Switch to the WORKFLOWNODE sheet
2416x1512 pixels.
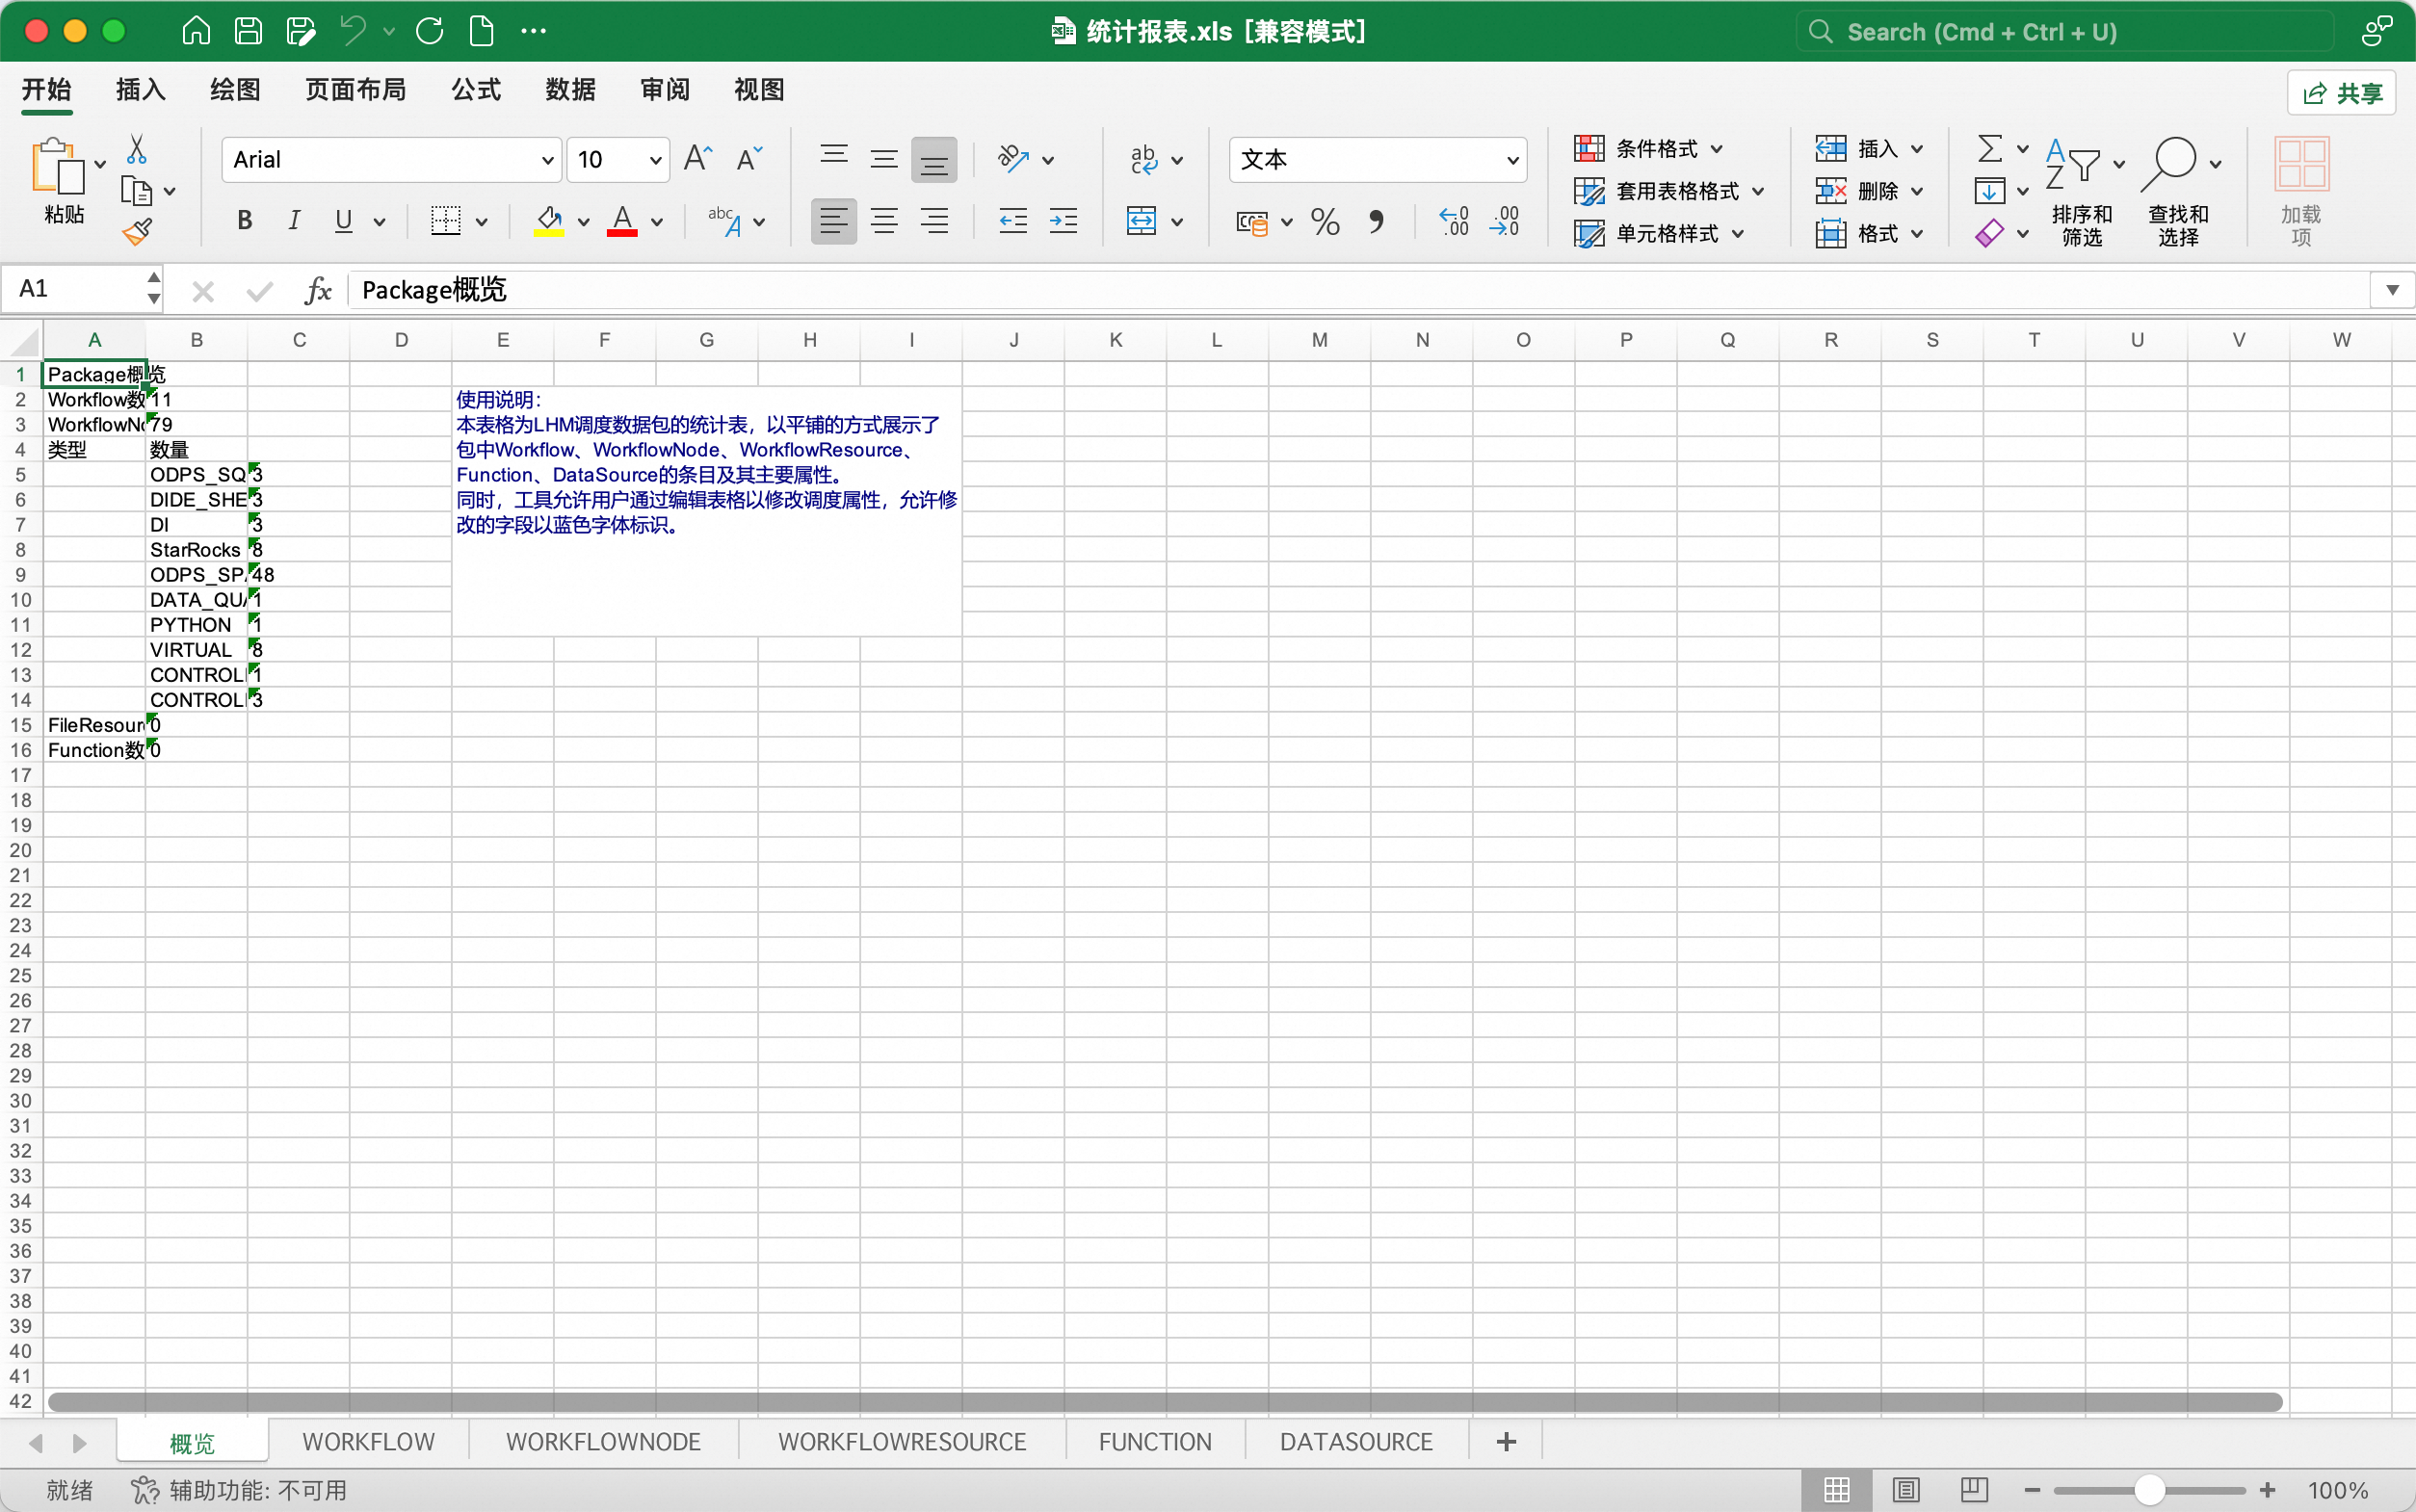603,1442
